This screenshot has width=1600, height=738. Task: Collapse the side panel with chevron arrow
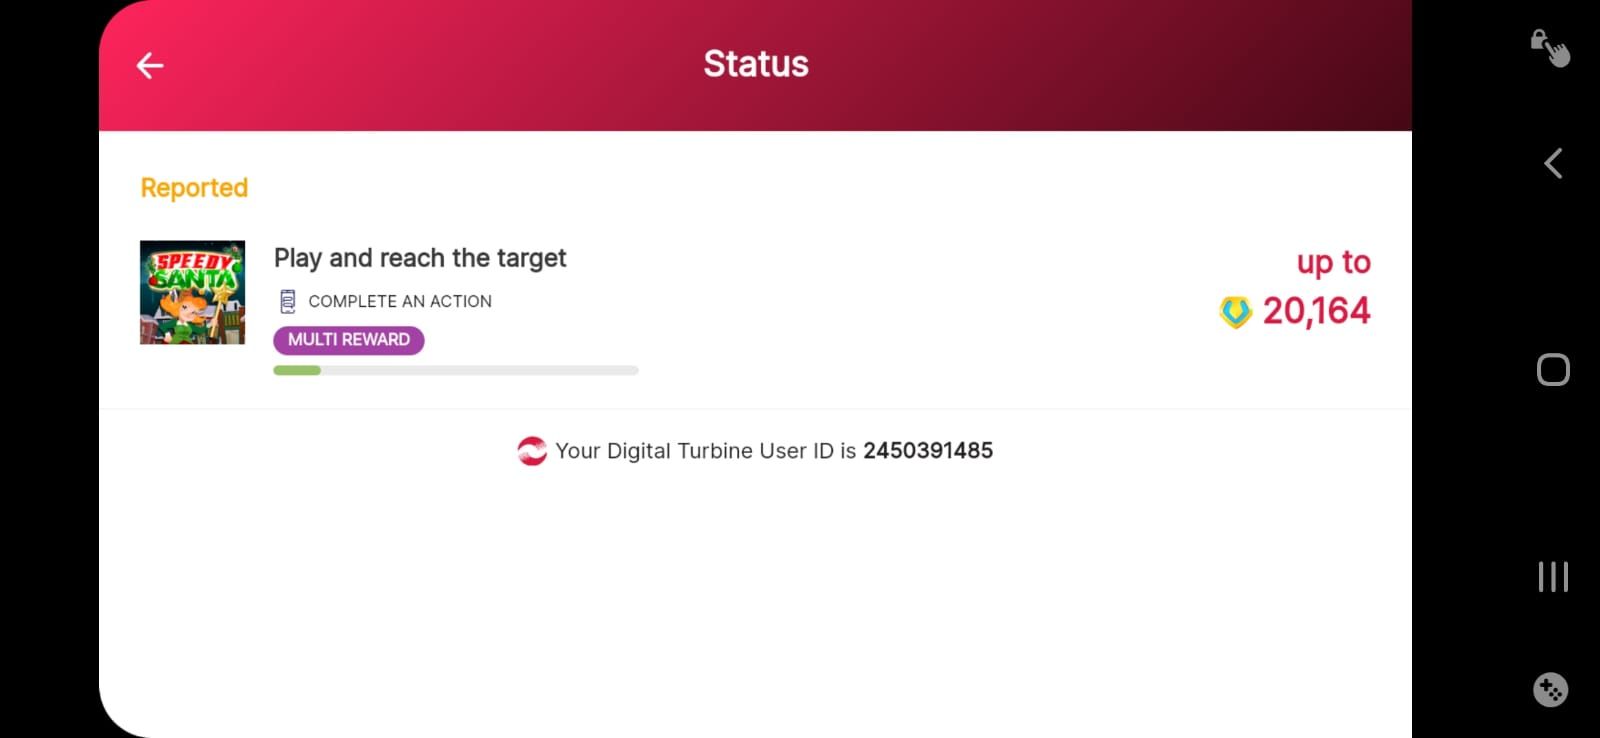pos(1553,163)
